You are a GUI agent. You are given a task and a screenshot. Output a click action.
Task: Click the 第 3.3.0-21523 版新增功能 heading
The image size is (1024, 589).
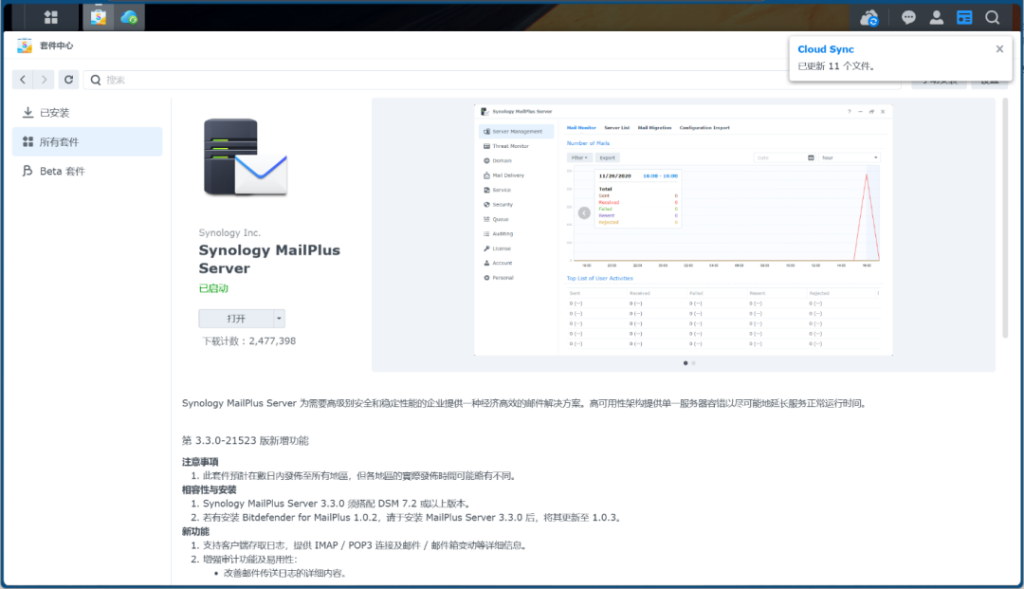click(245, 441)
